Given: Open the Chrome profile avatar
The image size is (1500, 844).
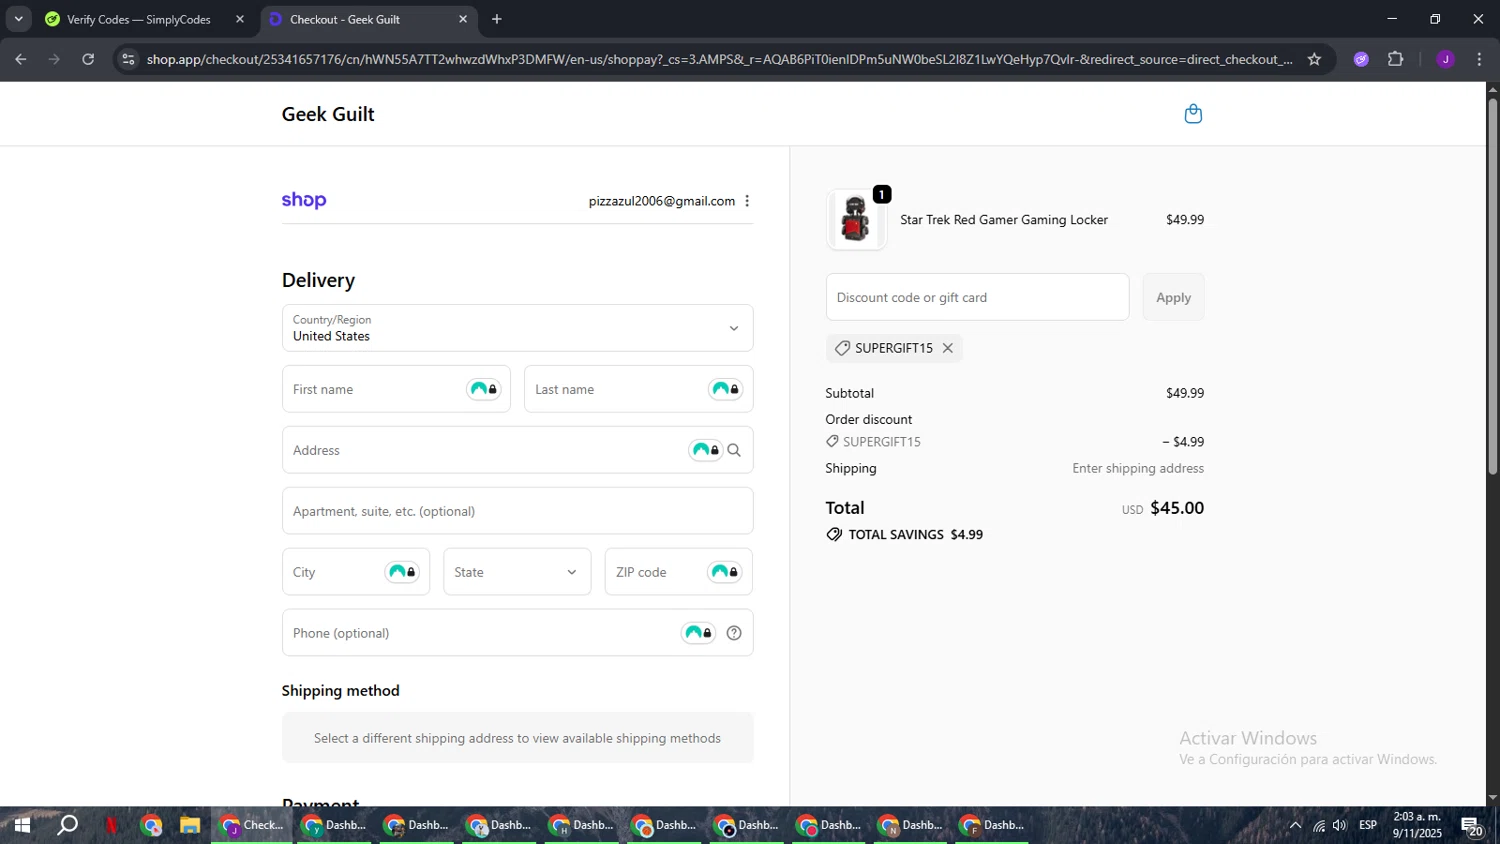Looking at the screenshot, I should tap(1445, 59).
